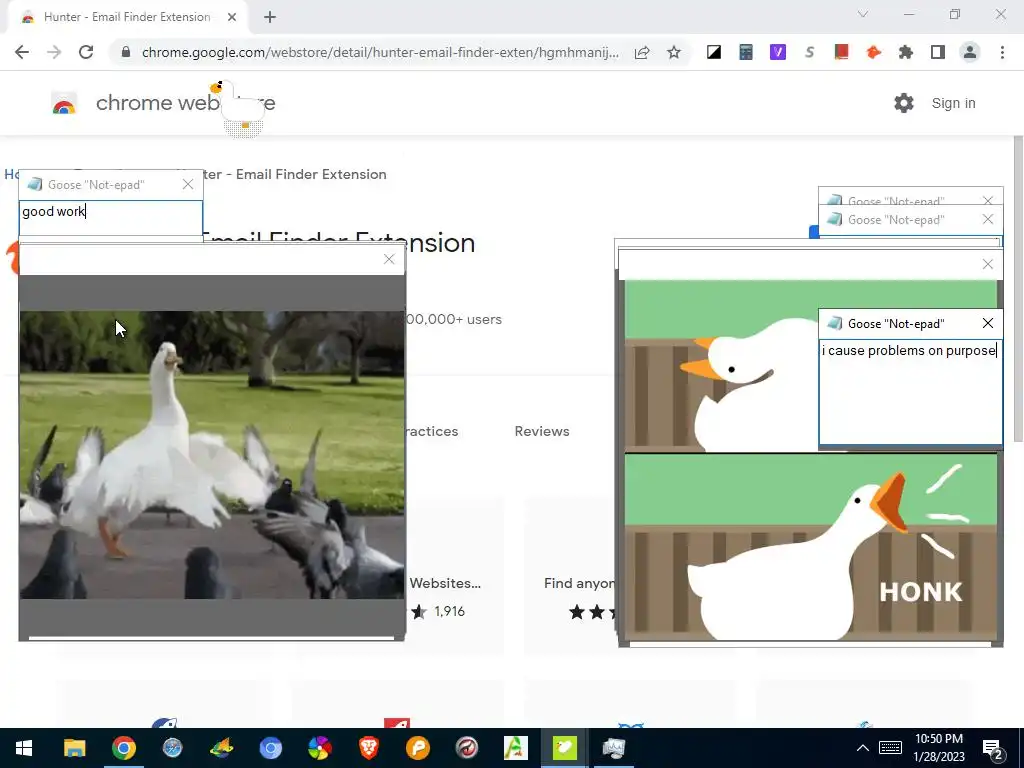Click the address bar URL
The height and width of the screenshot is (768, 1024).
pyautogui.click(x=380, y=52)
